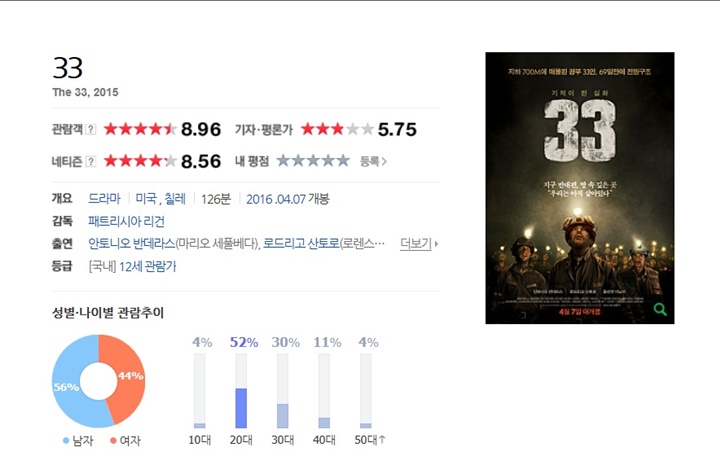Viewport: 720px width, 473px height.
Task: Select the first star in 내 평점
Action: pos(283,161)
